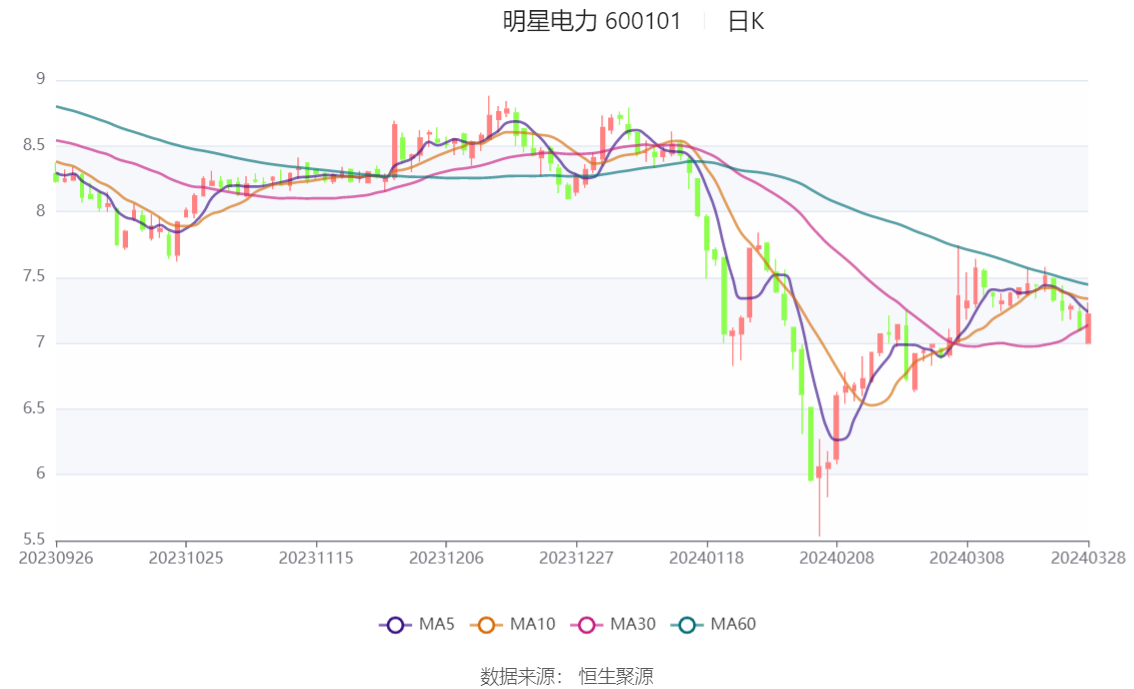This screenshot has width=1134, height=689.
Task: Toggle the MA5 series via its text label
Action: click(x=437, y=625)
